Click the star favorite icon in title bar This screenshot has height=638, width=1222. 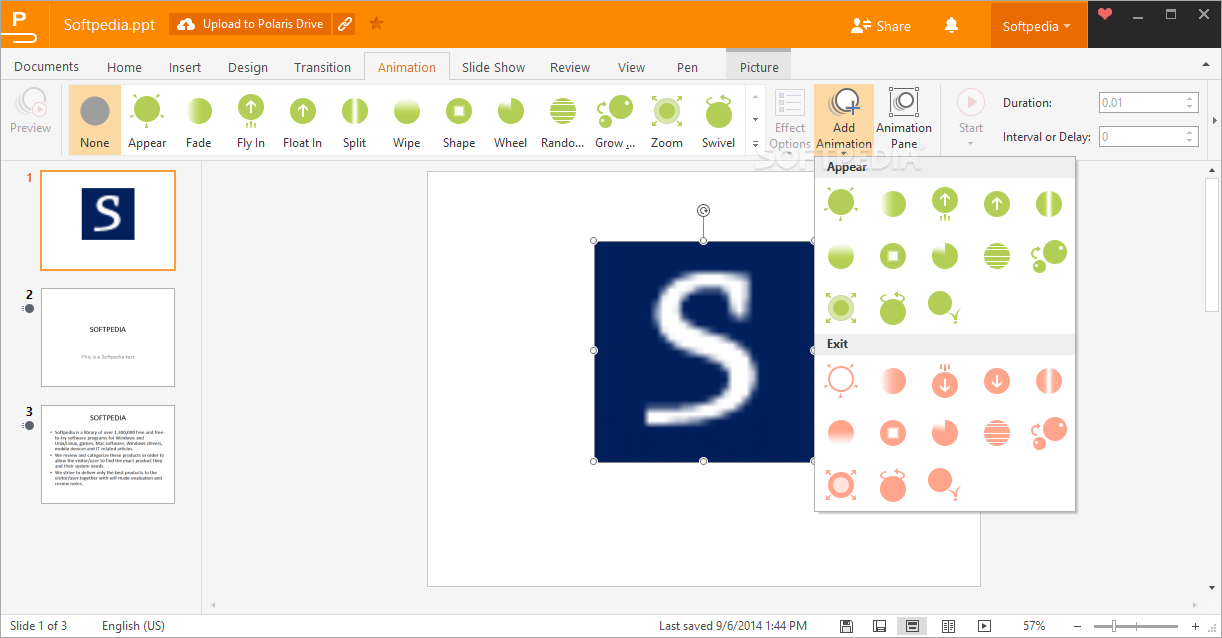click(x=376, y=24)
